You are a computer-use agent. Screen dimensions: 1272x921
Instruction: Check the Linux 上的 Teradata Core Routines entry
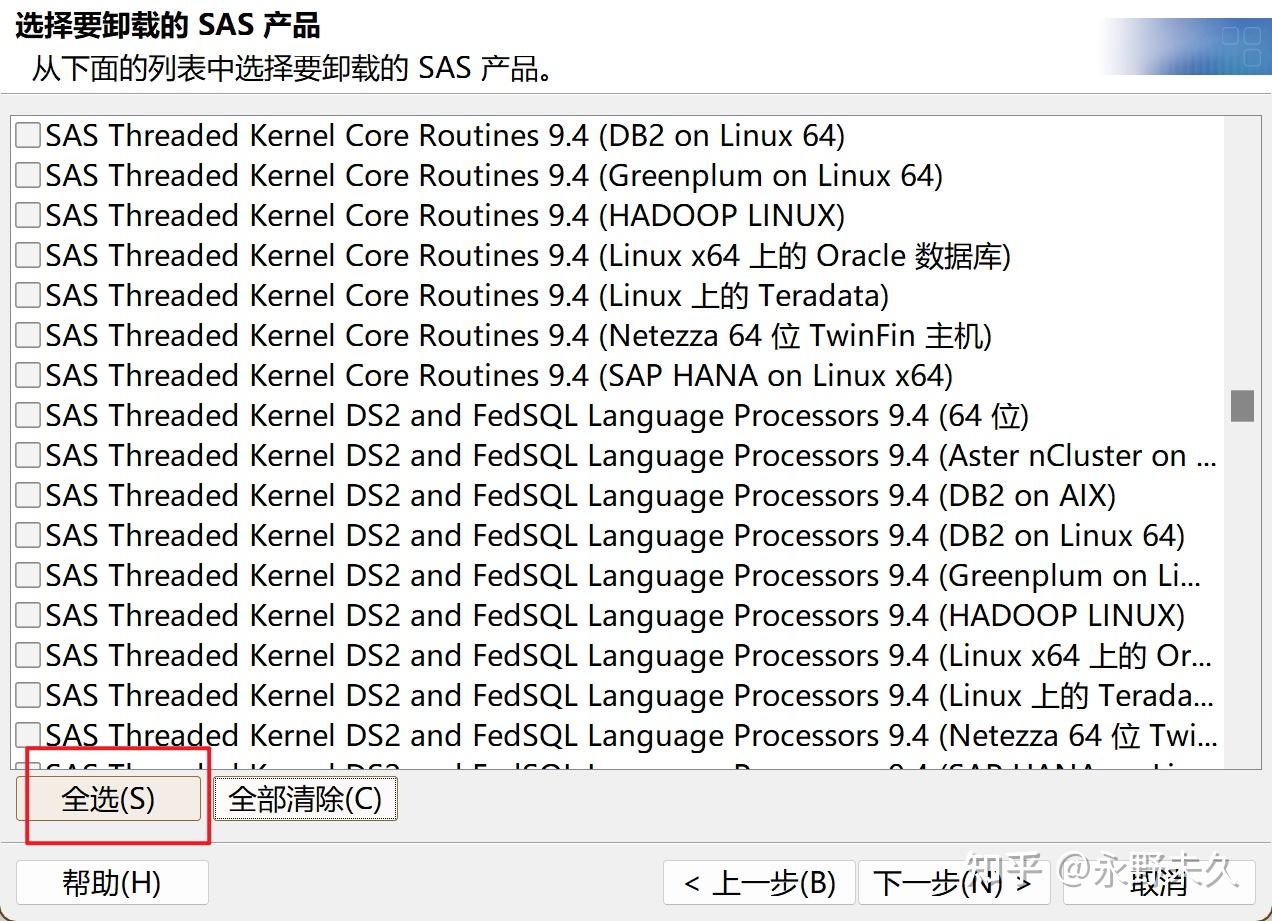pos(27,295)
